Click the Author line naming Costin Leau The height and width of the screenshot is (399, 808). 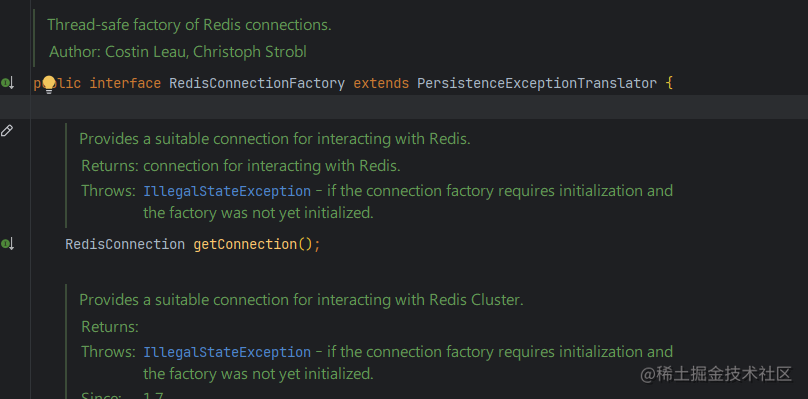(x=178, y=52)
